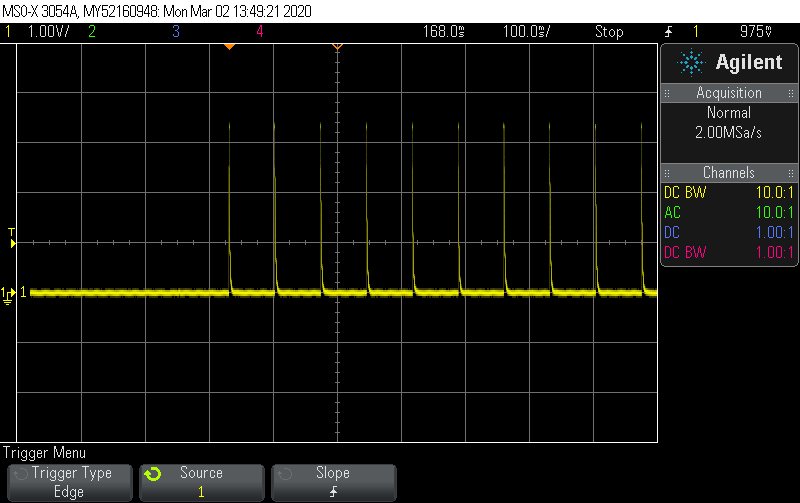The width and height of the screenshot is (800, 503).
Task: Click the magenta DC BW channel 4 row
Action: coord(729,253)
